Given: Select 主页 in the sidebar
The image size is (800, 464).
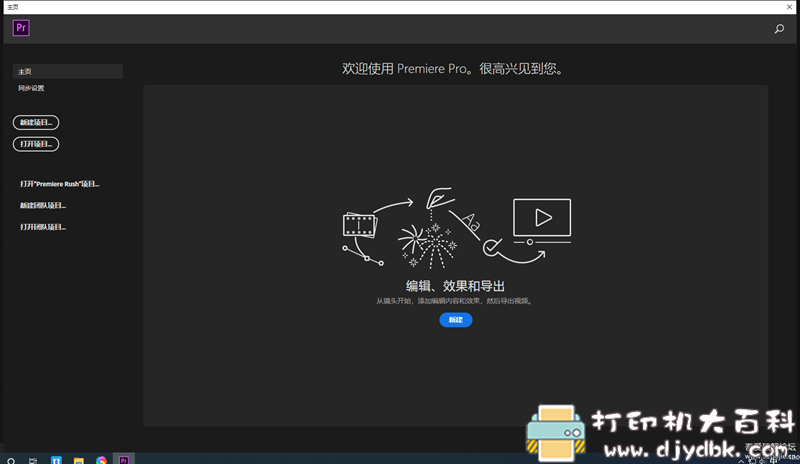Looking at the screenshot, I should [67, 71].
